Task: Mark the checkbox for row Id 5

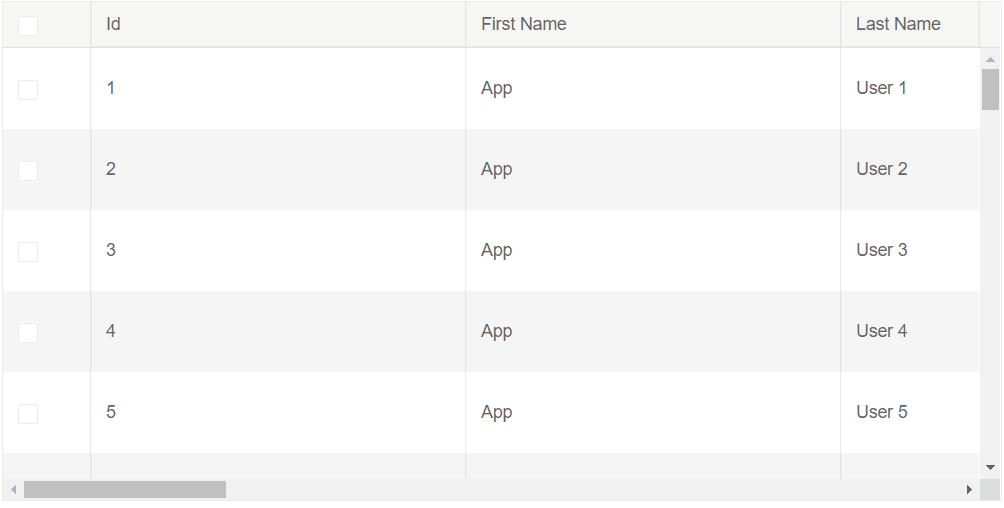Action: coord(28,414)
